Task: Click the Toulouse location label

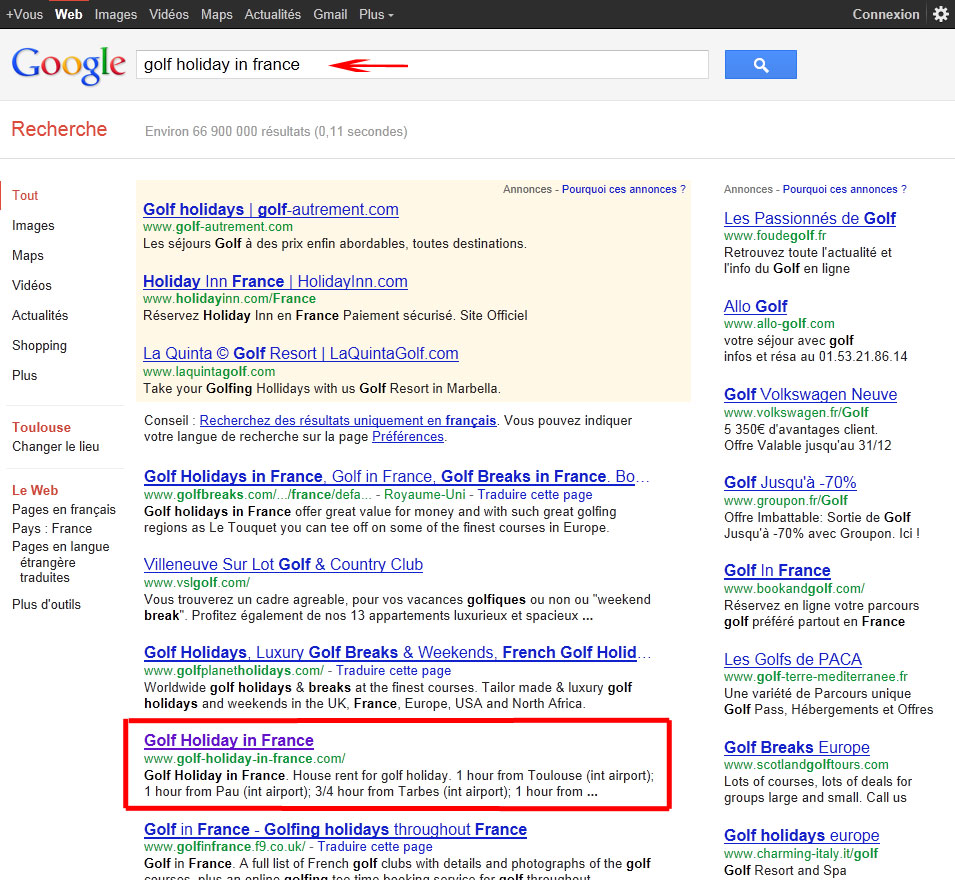Action: tap(41, 428)
